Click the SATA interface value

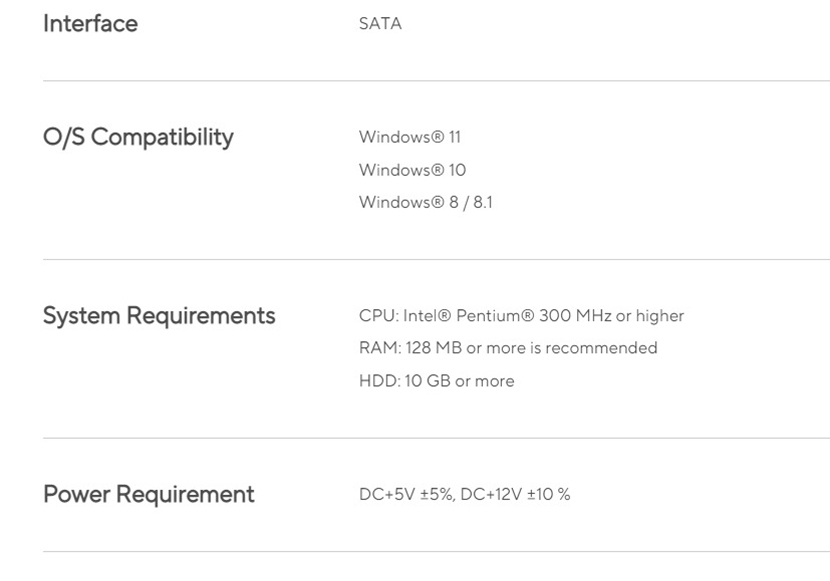click(x=380, y=24)
